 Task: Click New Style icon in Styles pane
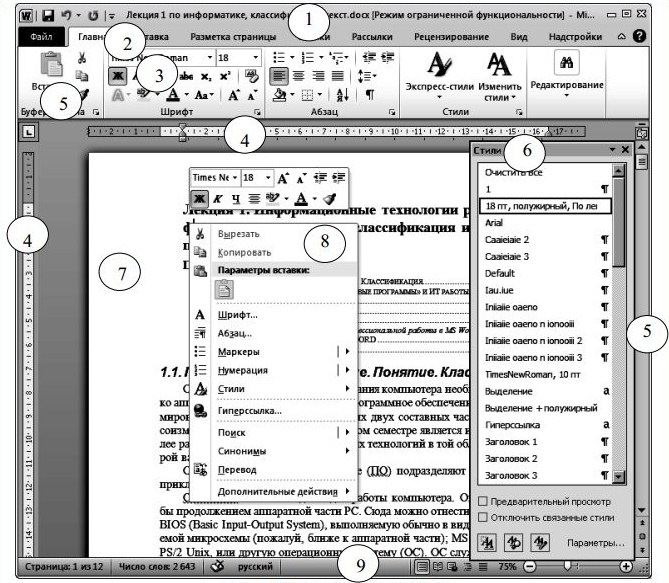487,542
